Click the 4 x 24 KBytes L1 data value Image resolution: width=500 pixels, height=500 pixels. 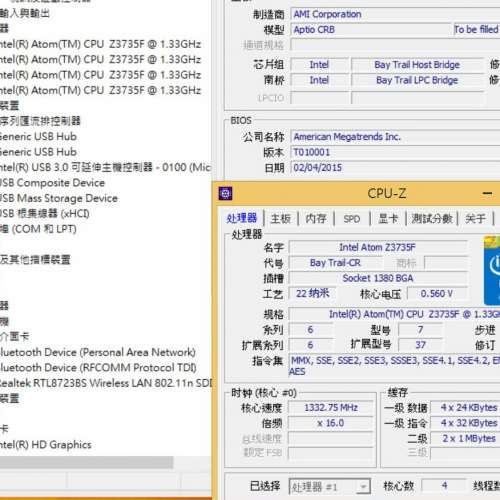point(466,408)
